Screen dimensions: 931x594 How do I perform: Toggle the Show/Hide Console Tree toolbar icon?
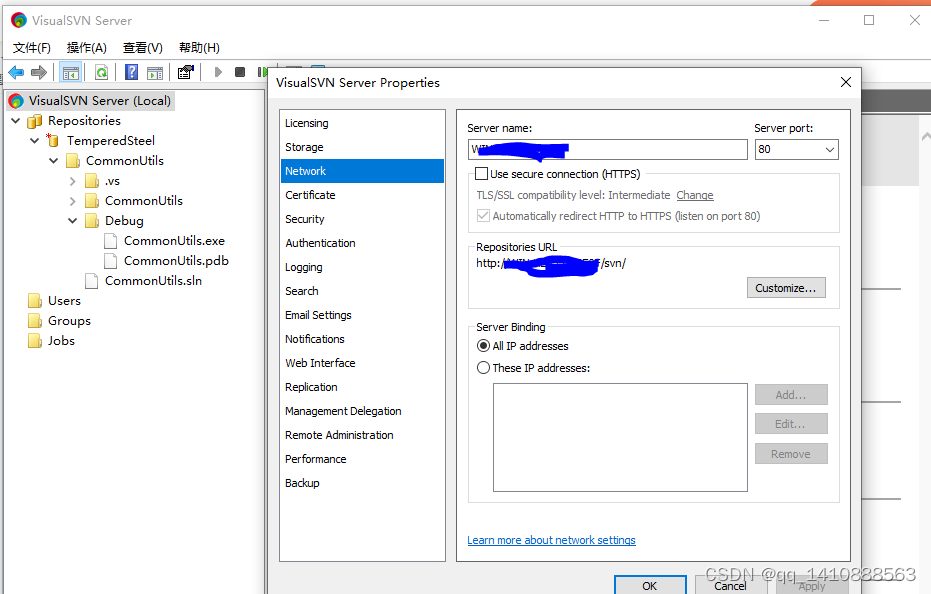click(x=71, y=72)
